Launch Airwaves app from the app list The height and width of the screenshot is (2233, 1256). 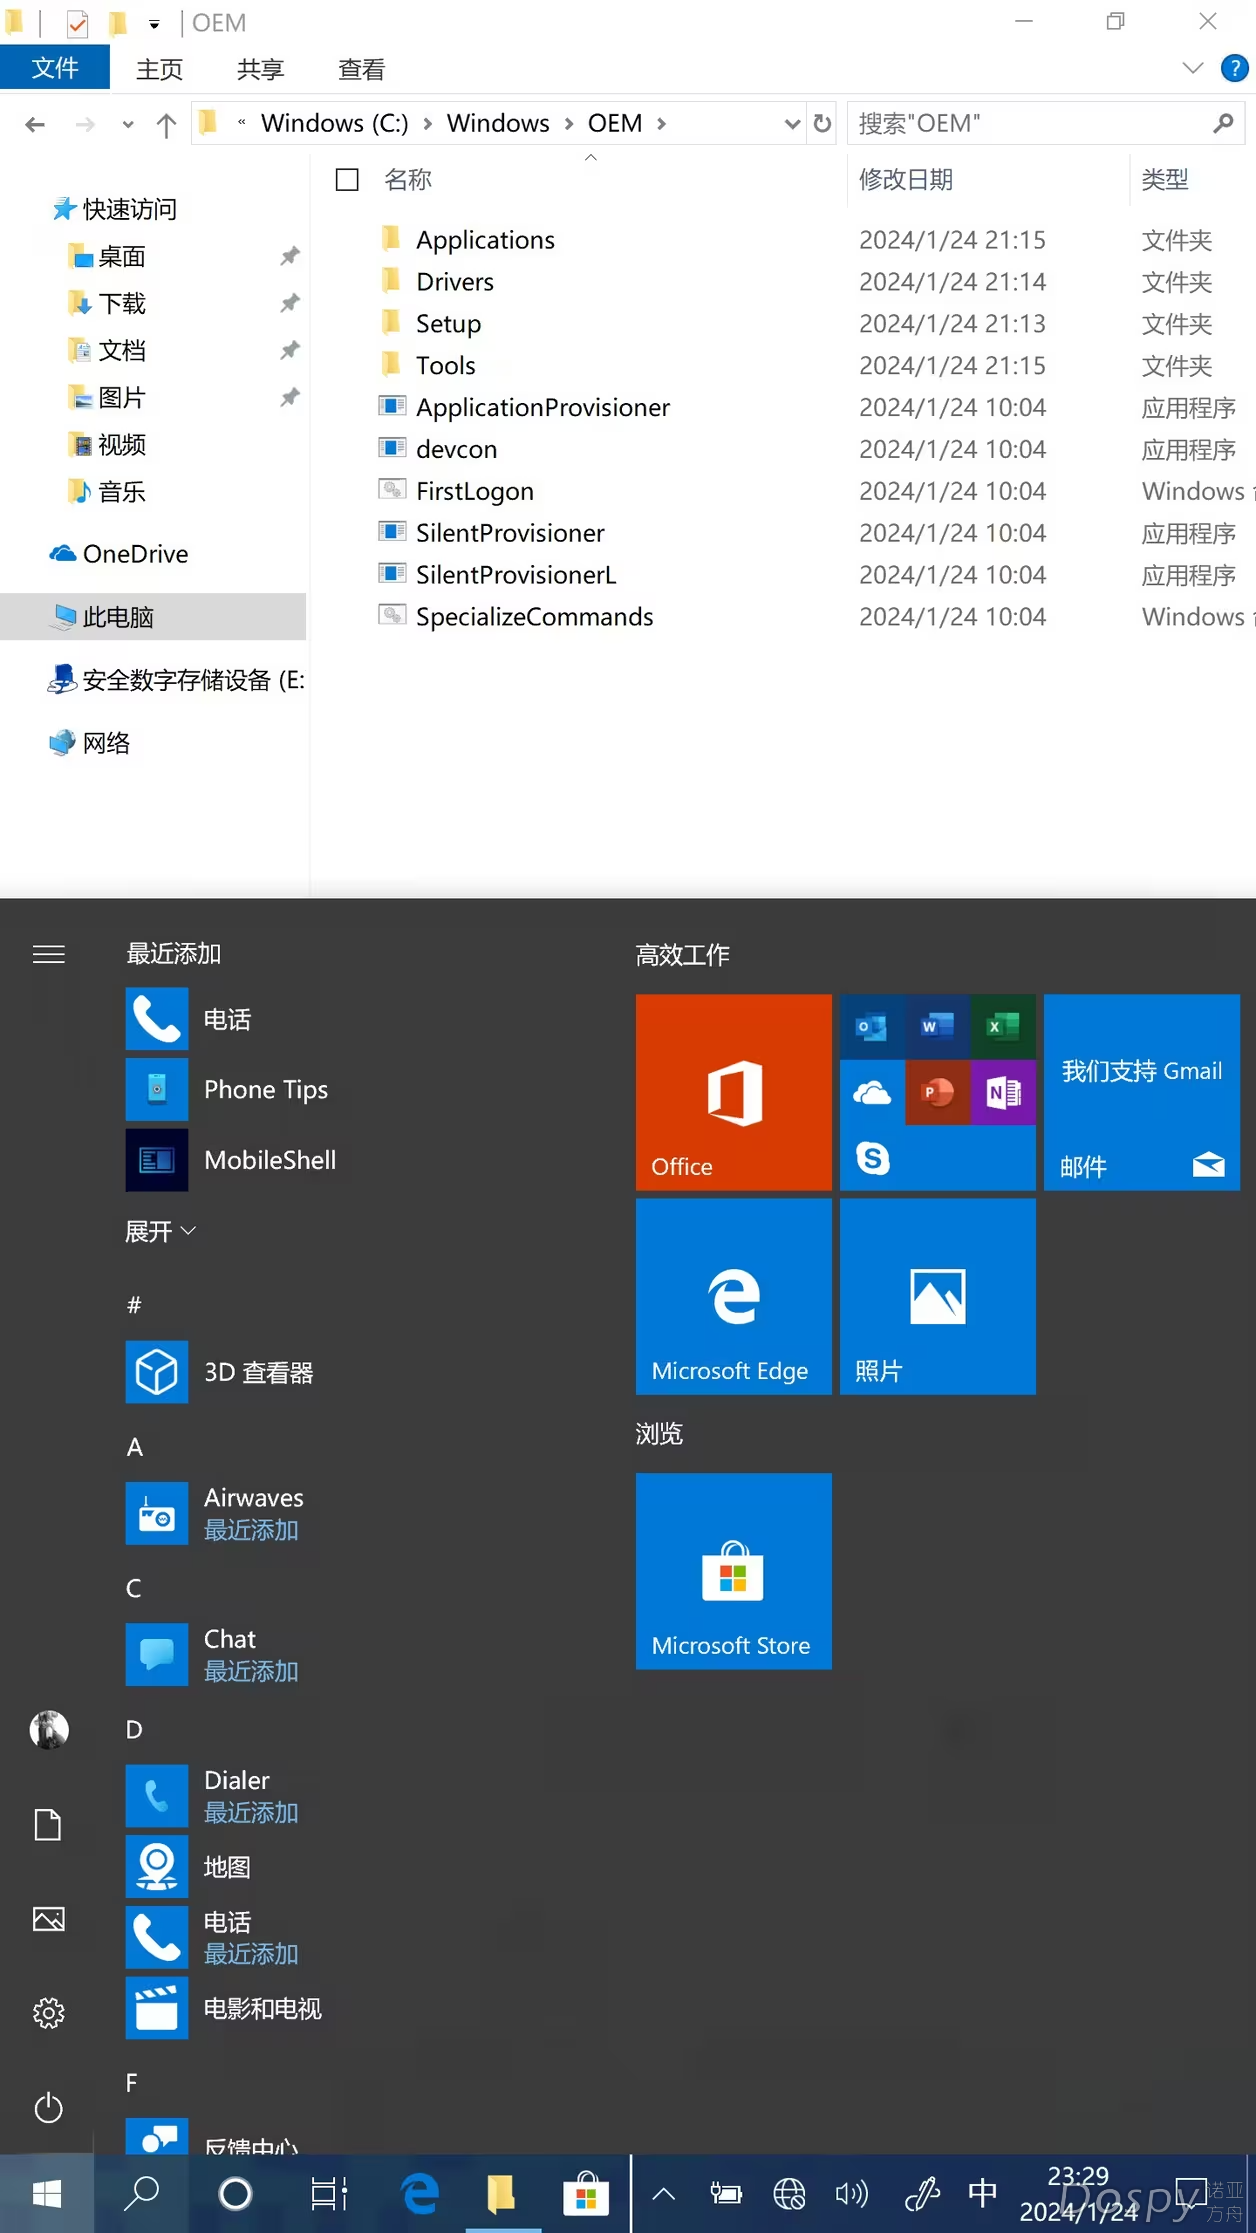pyautogui.click(x=253, y=1512)
